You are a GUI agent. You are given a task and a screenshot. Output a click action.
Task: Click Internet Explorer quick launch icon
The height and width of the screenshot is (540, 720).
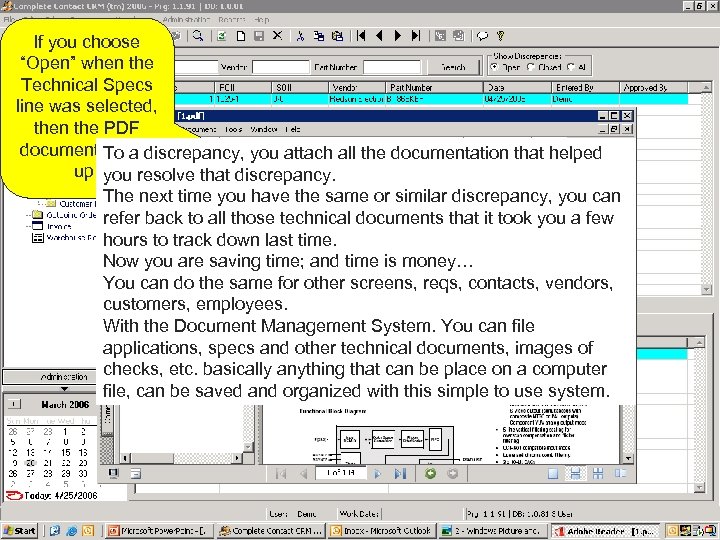tap(71, 531)
